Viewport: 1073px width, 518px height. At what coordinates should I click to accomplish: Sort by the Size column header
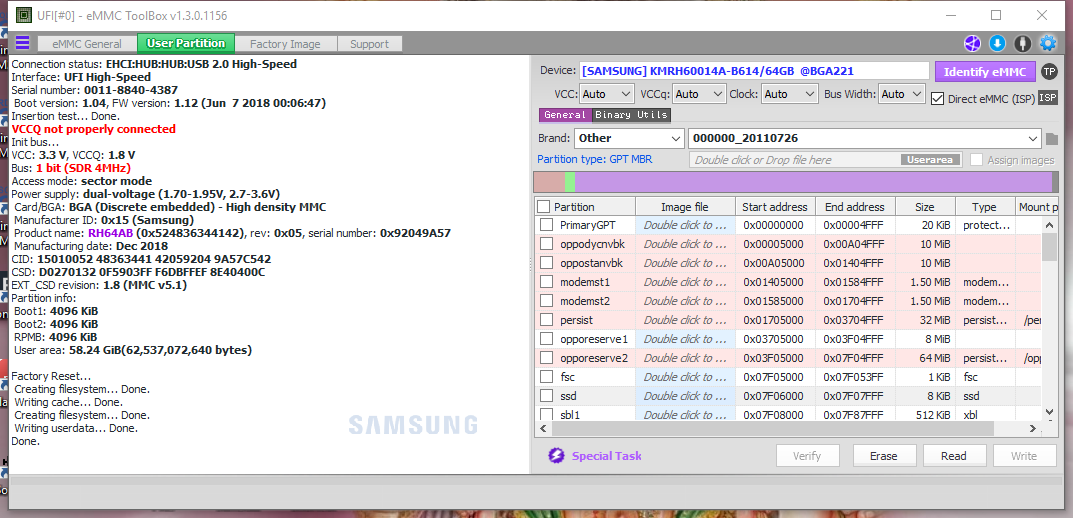tap(924, 207)
